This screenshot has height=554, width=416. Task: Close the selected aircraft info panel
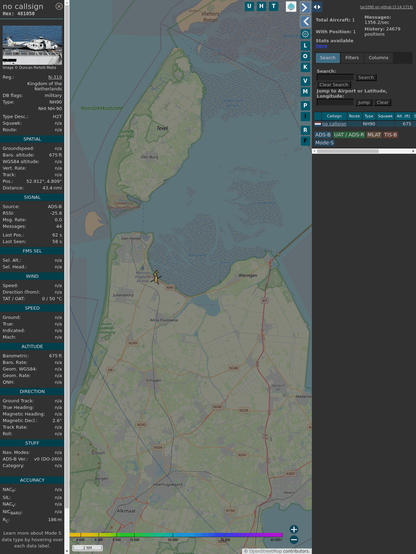point(59,6)
